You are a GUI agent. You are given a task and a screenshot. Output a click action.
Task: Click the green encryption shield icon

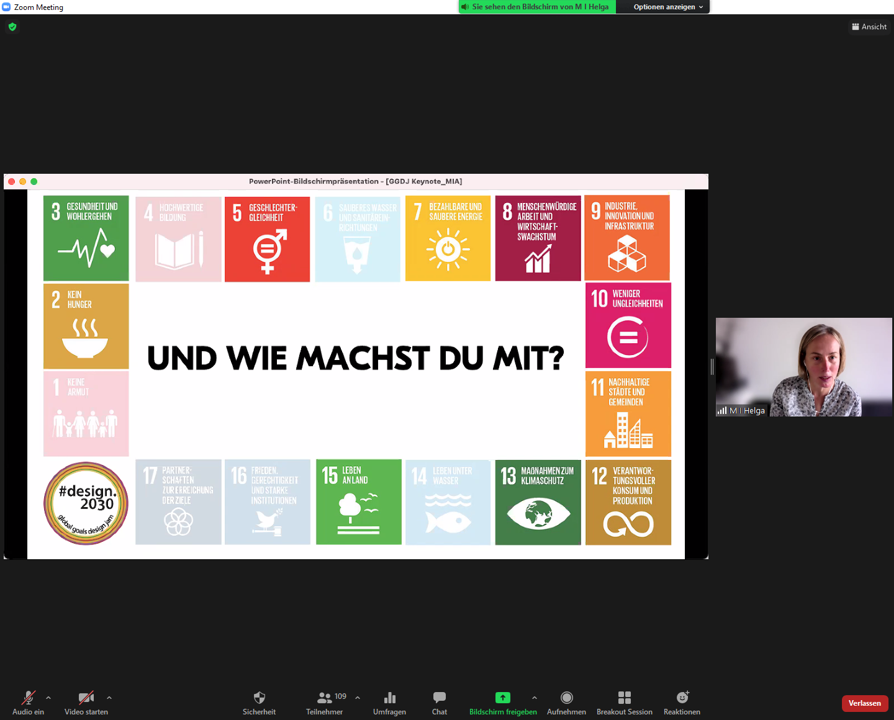(x=13, y=27)
